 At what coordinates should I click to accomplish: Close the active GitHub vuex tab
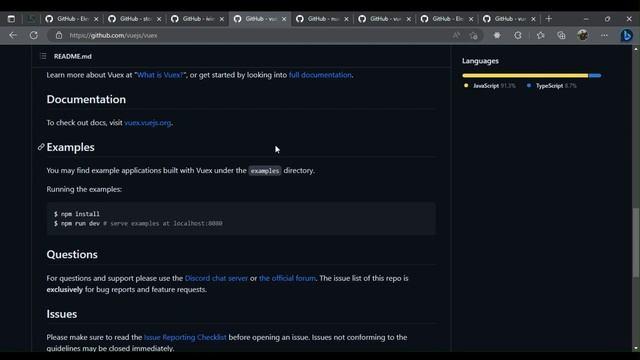[284, 19]
